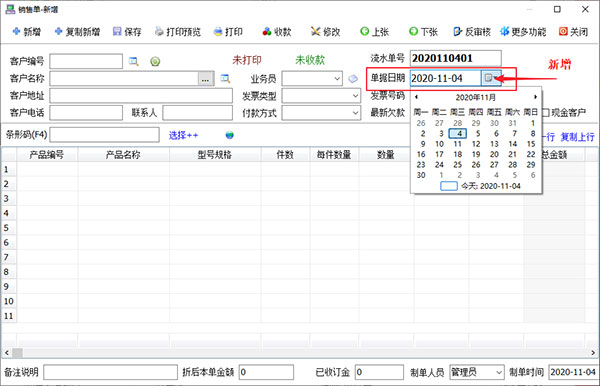
Task: Open 打印预览 print preview
Action: tap(178, 32)
